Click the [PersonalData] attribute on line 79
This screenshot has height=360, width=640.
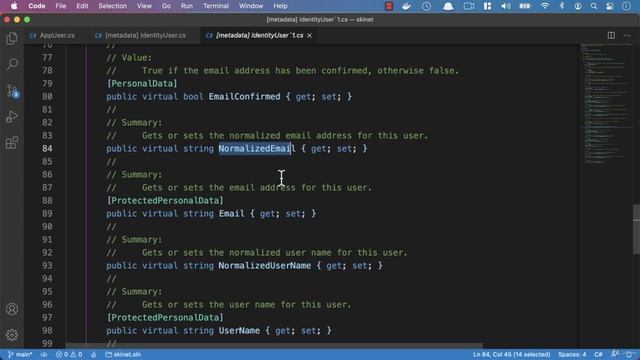[142, 84]
